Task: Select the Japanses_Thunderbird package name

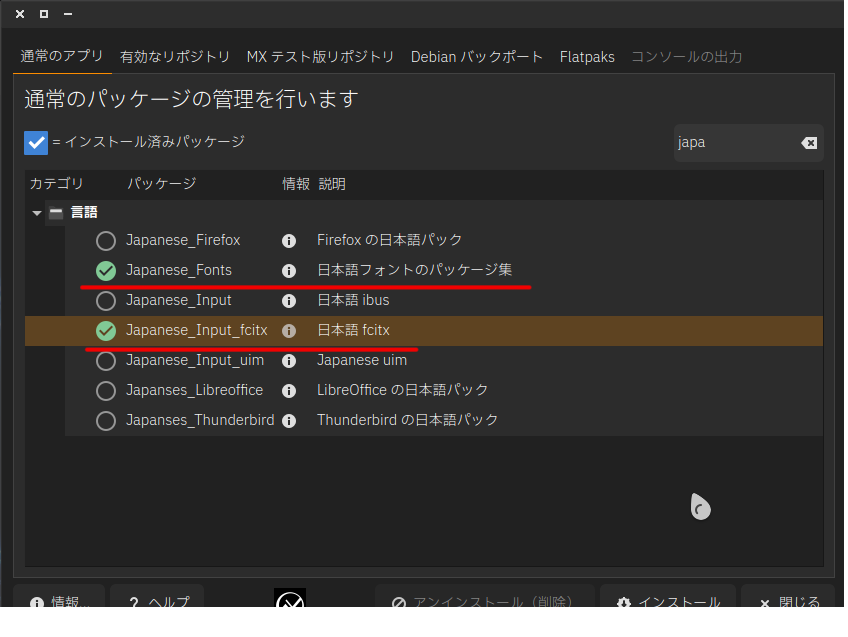Action: (200, 420)
